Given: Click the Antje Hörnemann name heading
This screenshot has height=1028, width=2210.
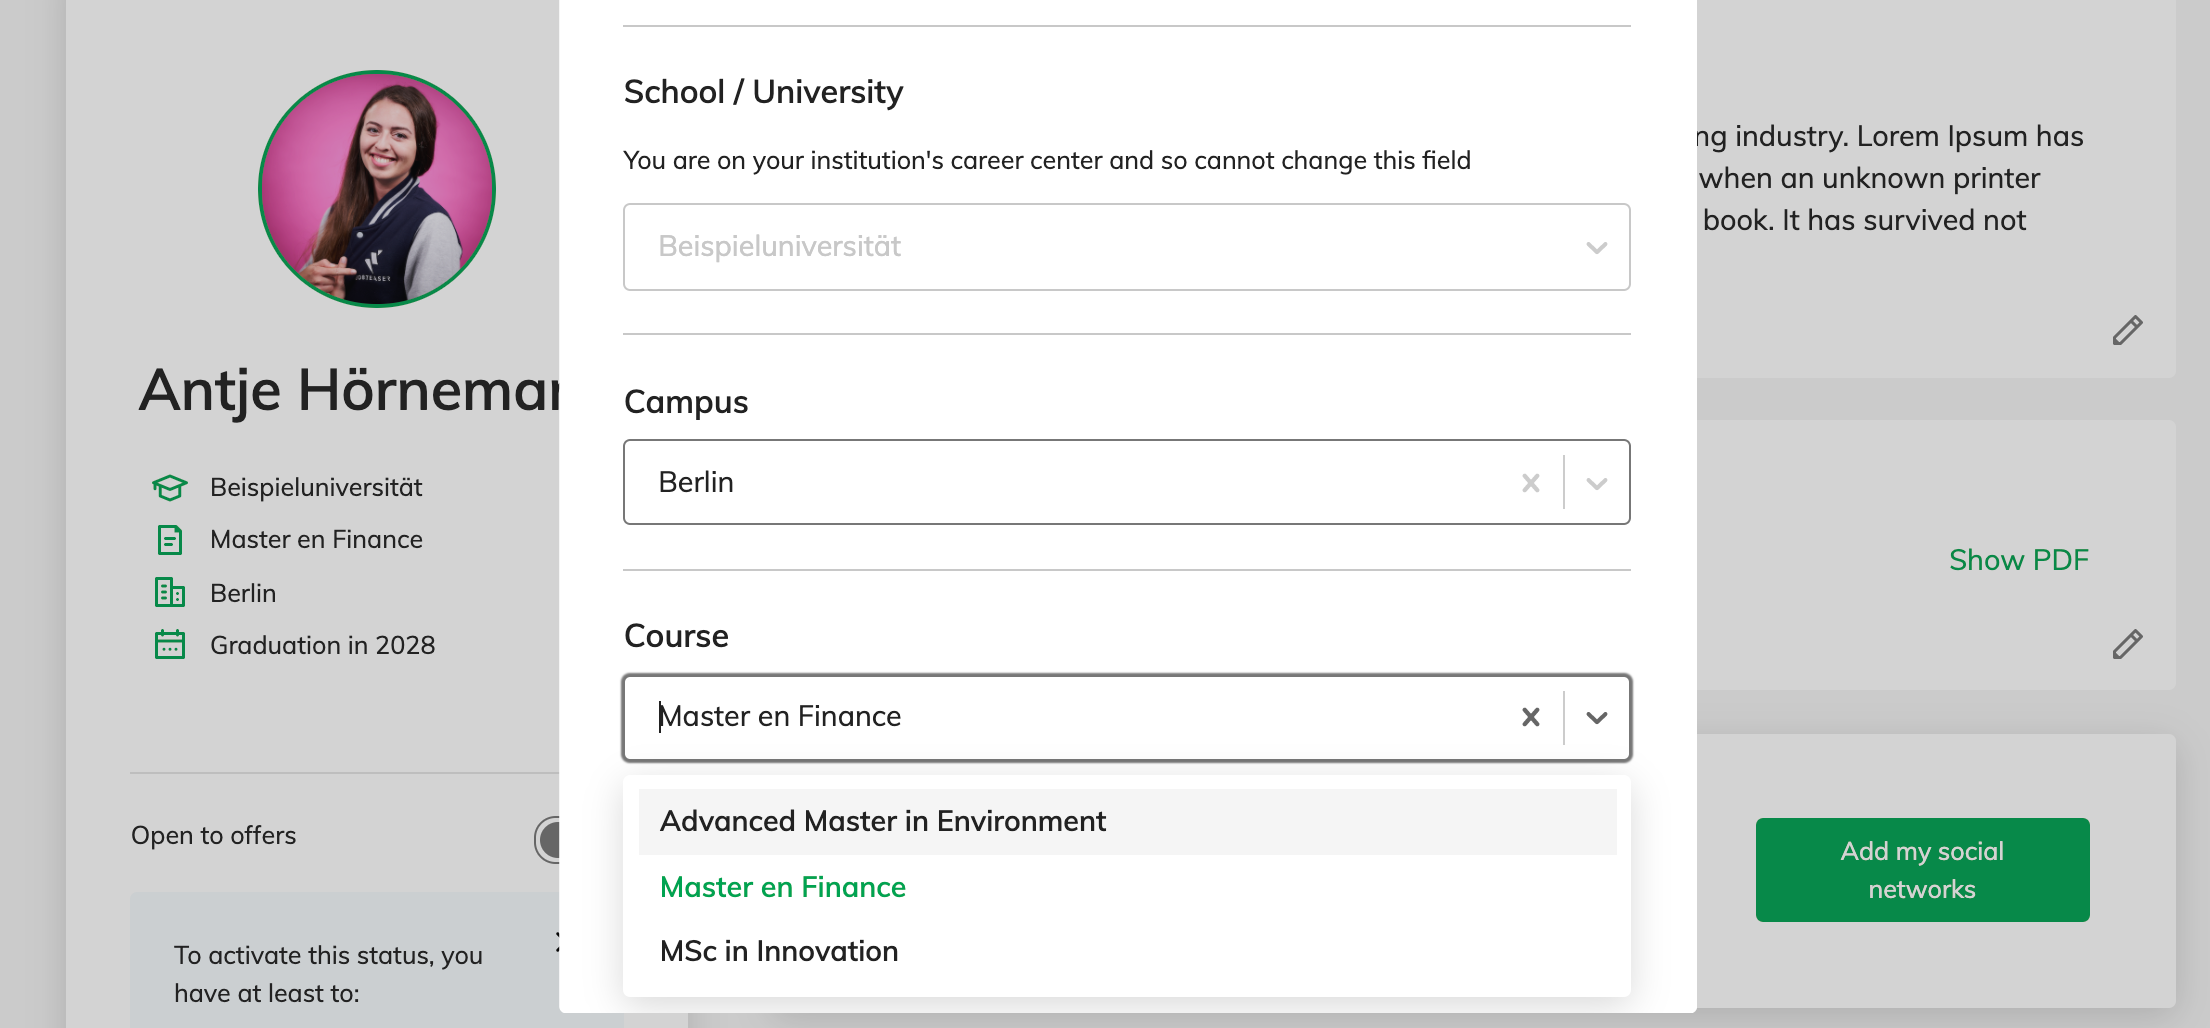Looking at the screenshot, I should point(350,391).
